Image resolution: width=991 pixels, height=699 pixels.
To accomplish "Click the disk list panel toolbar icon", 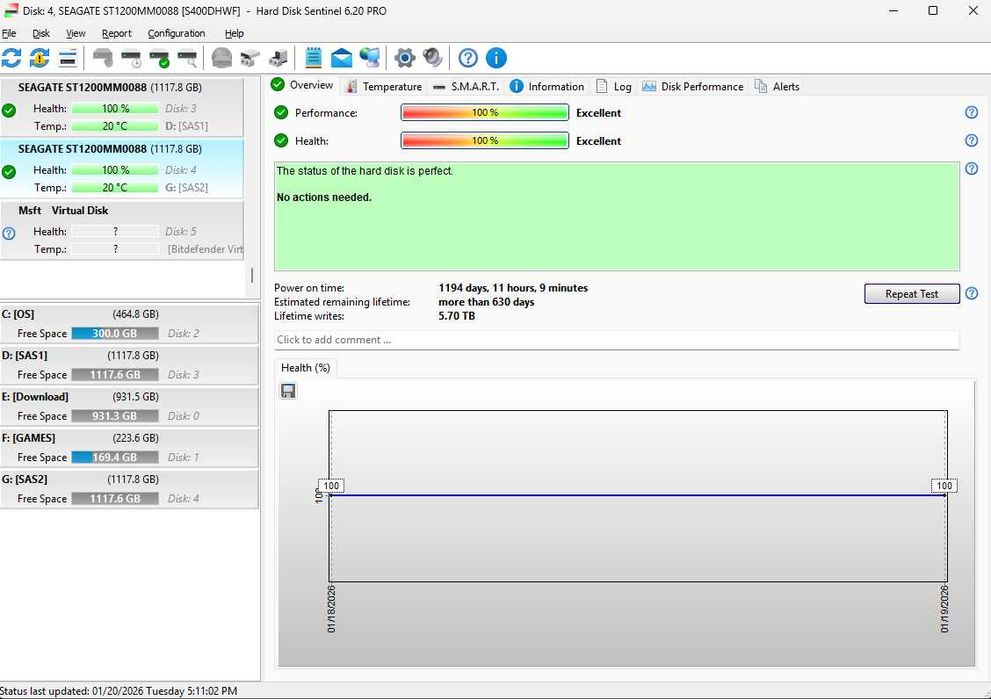I will [68, 58].
